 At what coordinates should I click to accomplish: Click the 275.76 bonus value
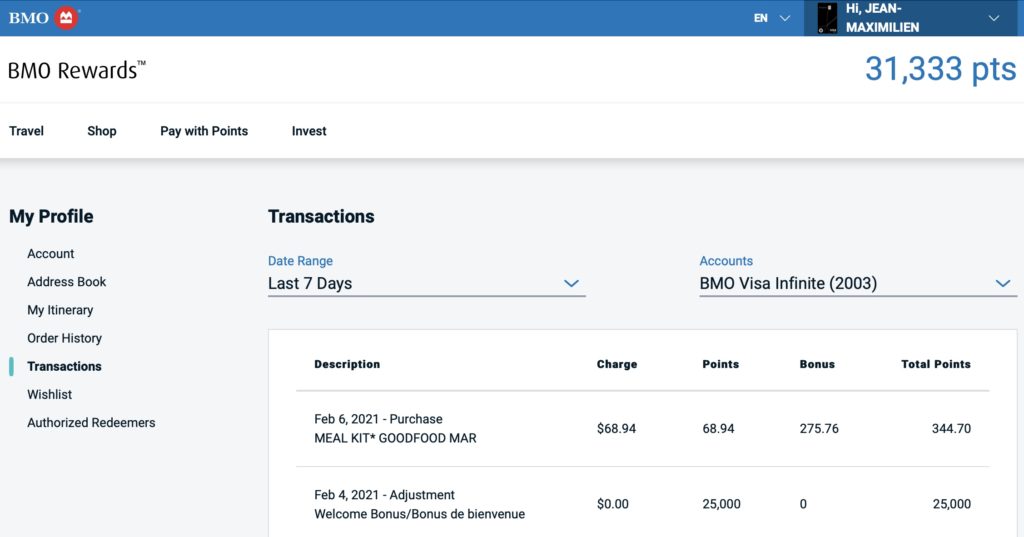pos(819,429)
